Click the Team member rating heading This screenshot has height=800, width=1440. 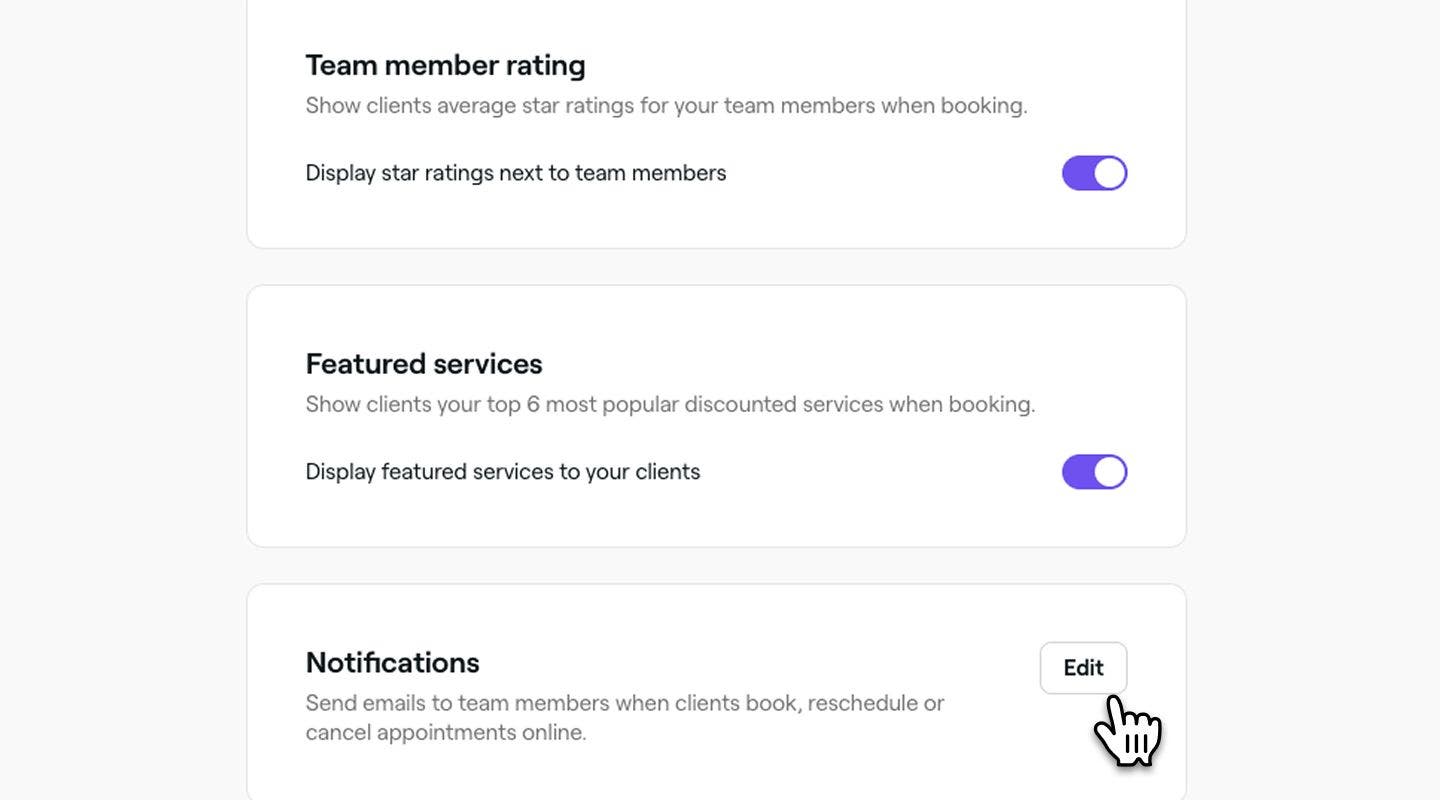click(x=445, y=65)
